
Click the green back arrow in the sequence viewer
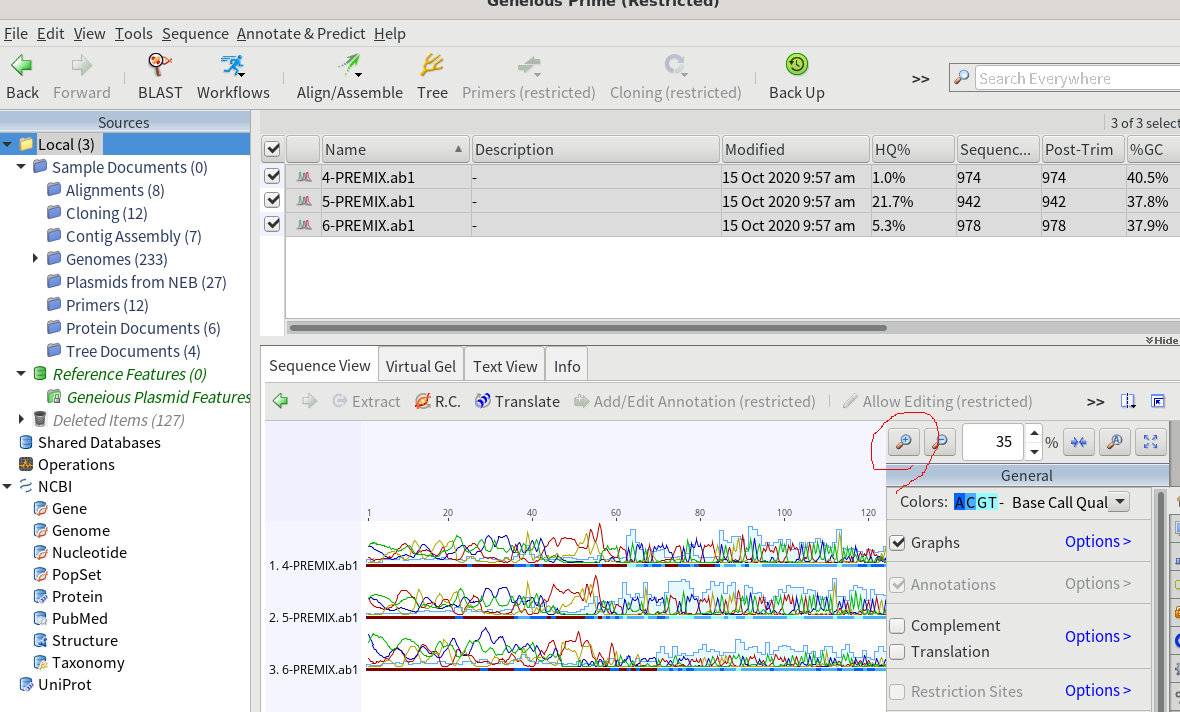pos(281,401)
